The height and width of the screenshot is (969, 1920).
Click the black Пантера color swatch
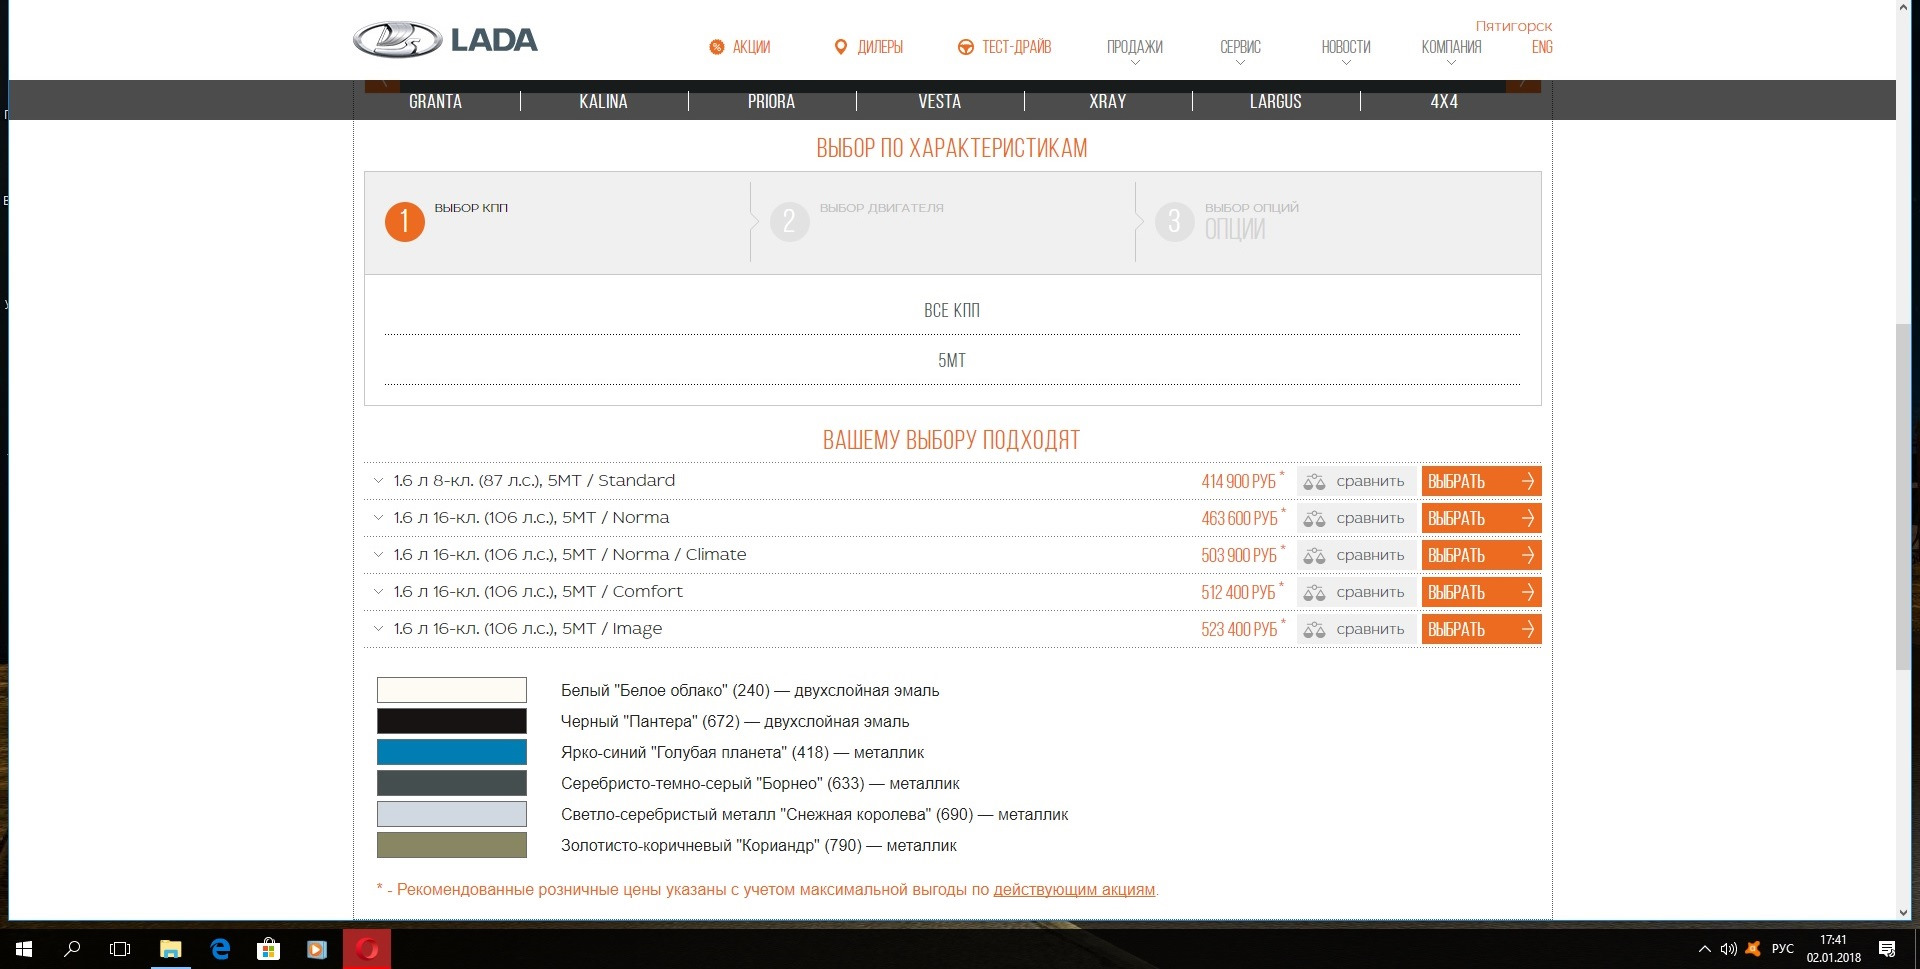pyautogui.click(x=452, y=721)
